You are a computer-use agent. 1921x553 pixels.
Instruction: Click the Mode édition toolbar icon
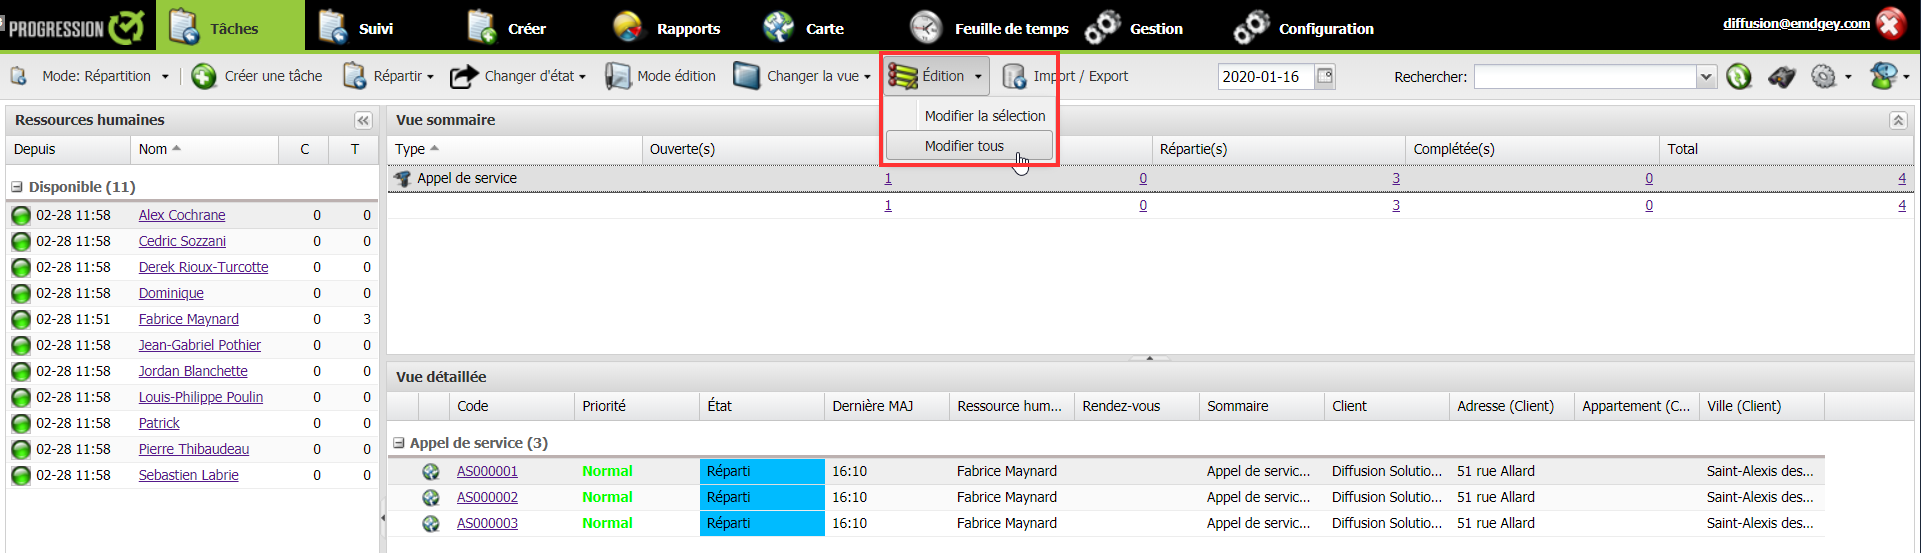tap(618, 76)
